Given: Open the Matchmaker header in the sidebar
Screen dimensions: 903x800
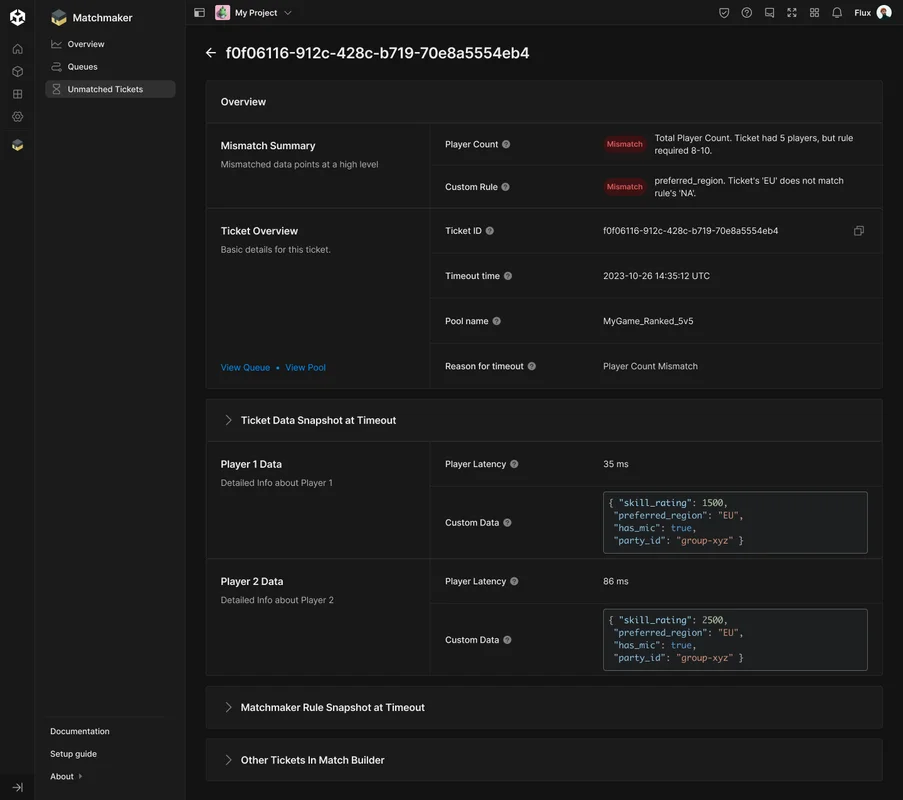Looking at the screenshot, I should (92, 18).
